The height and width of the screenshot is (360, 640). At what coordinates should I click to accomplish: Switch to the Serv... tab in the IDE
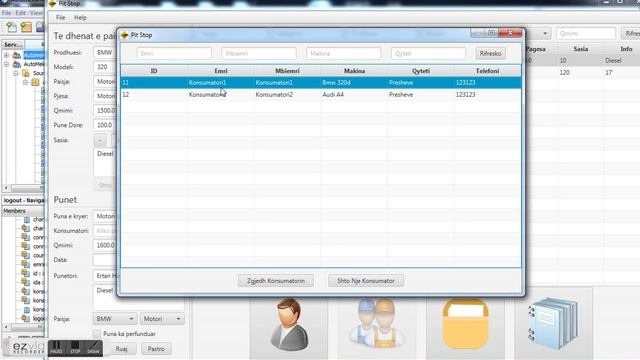click(x=13, y=44)
